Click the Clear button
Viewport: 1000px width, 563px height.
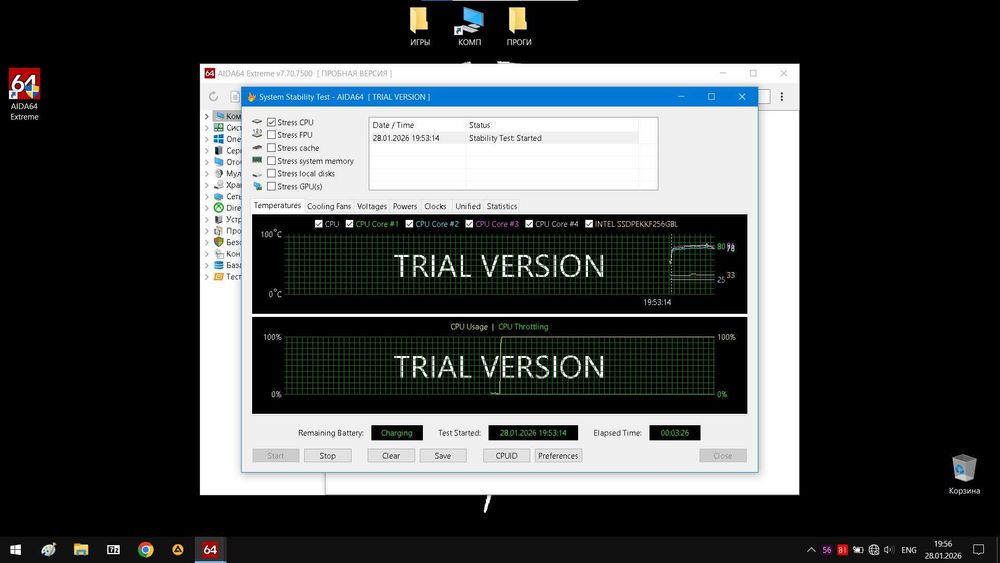[x=391, y=455]
